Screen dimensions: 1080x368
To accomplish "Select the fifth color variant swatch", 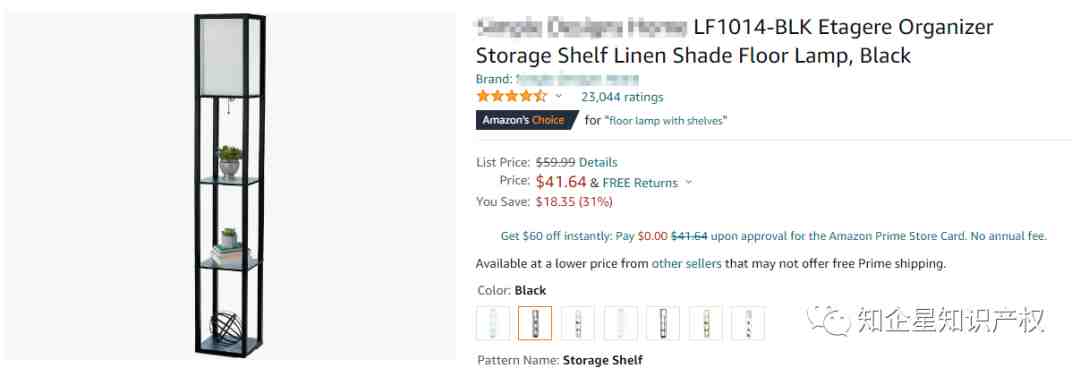I will coord(663,323).
